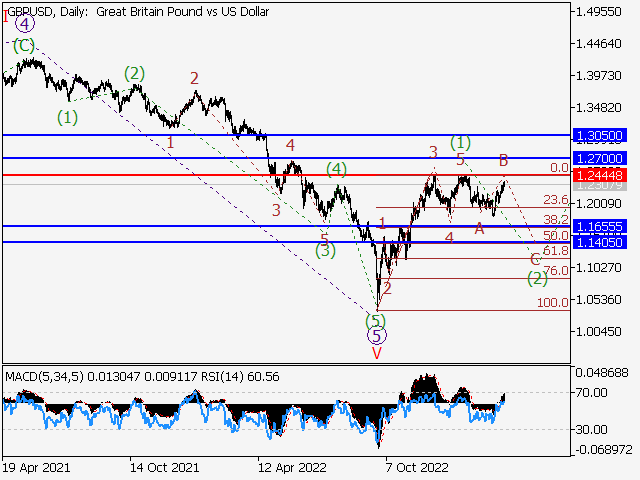
Task: Select the green (3) wave label
Action: coord(325,251)
